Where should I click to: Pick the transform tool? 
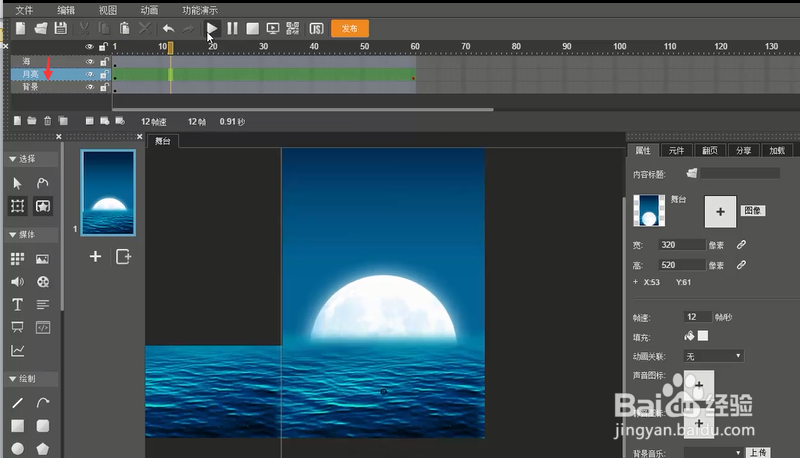click(x=17, y=206)
